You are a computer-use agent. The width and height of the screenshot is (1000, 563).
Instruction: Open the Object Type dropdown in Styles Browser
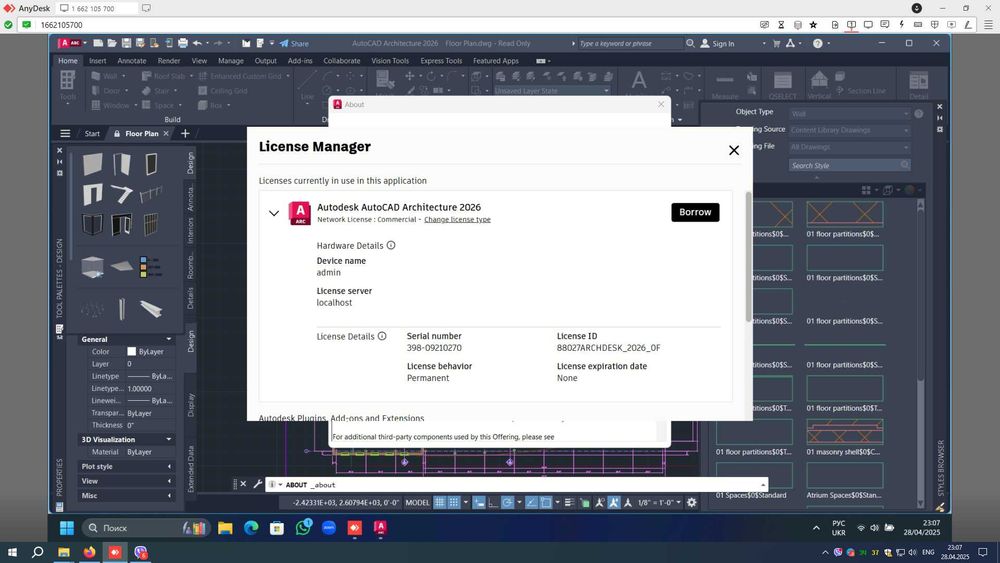(x=849, y=113)
